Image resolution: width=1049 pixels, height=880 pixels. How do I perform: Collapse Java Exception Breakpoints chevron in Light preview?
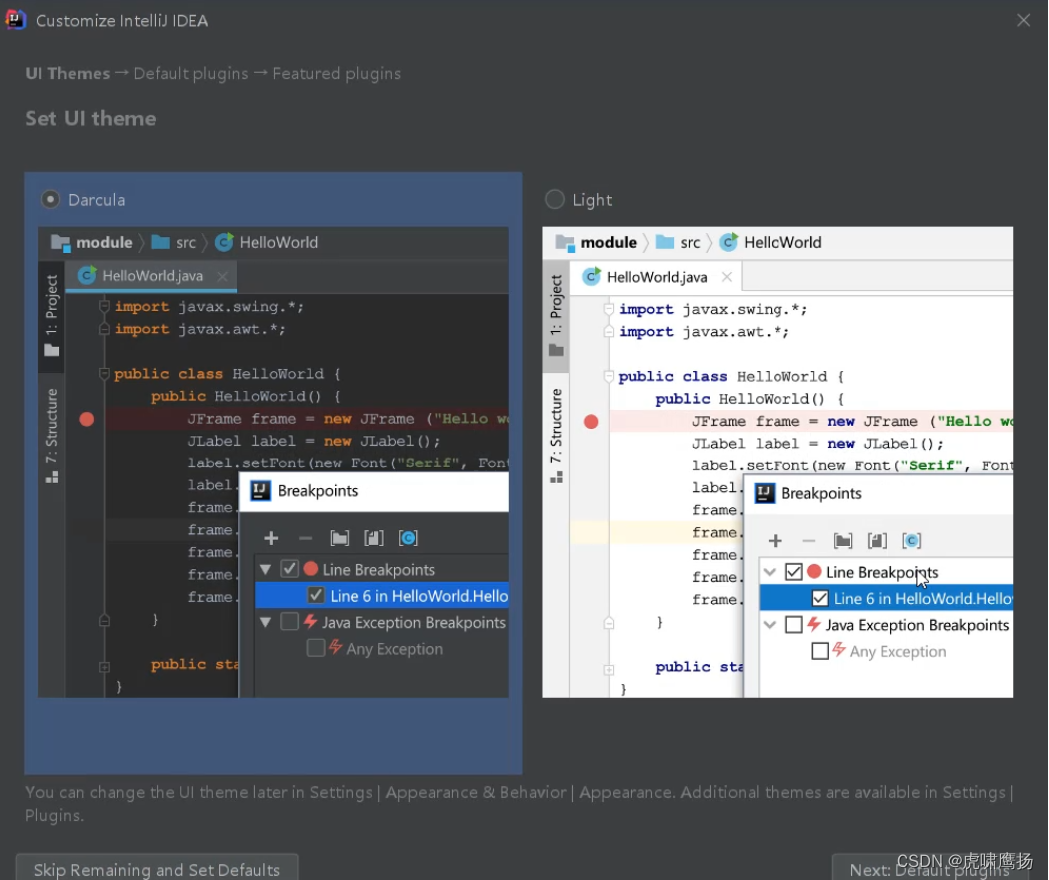770,625
